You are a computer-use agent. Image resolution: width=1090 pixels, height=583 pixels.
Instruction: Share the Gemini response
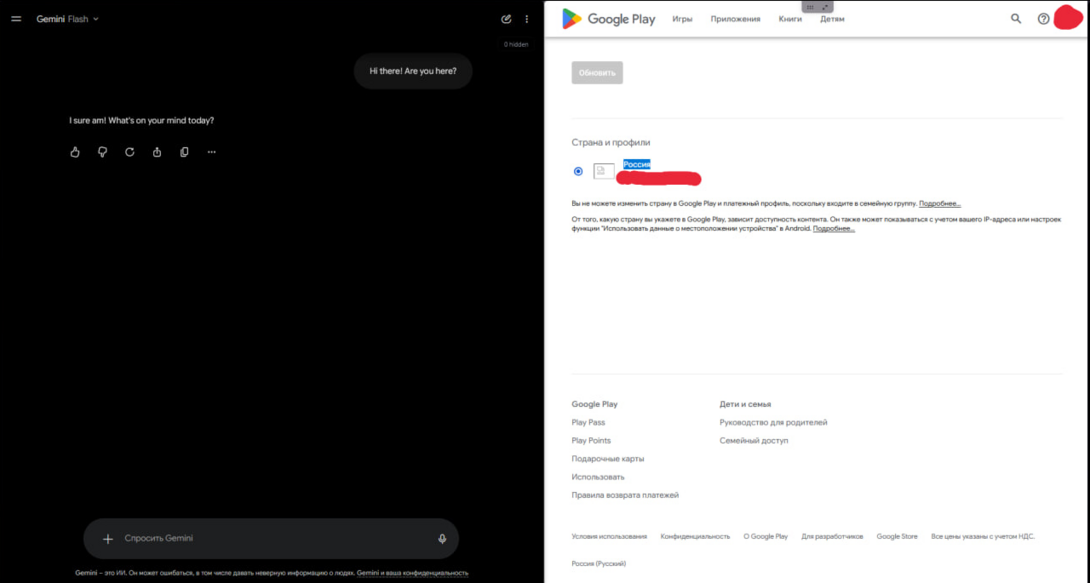point(157,152)
